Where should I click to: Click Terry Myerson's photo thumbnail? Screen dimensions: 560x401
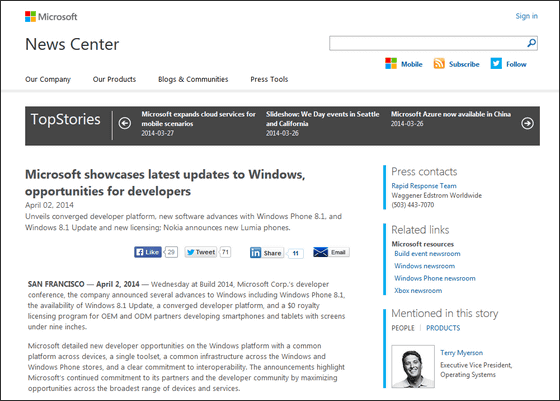(413, 366)
